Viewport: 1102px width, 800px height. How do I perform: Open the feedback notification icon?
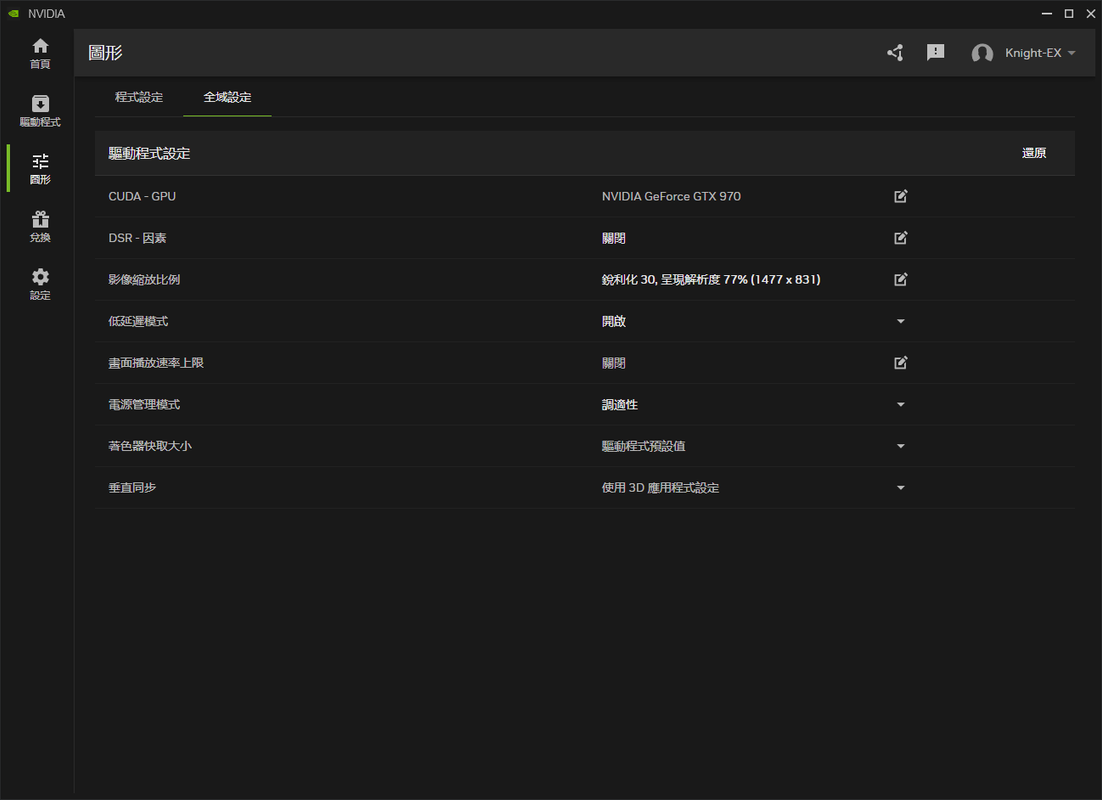935,53
